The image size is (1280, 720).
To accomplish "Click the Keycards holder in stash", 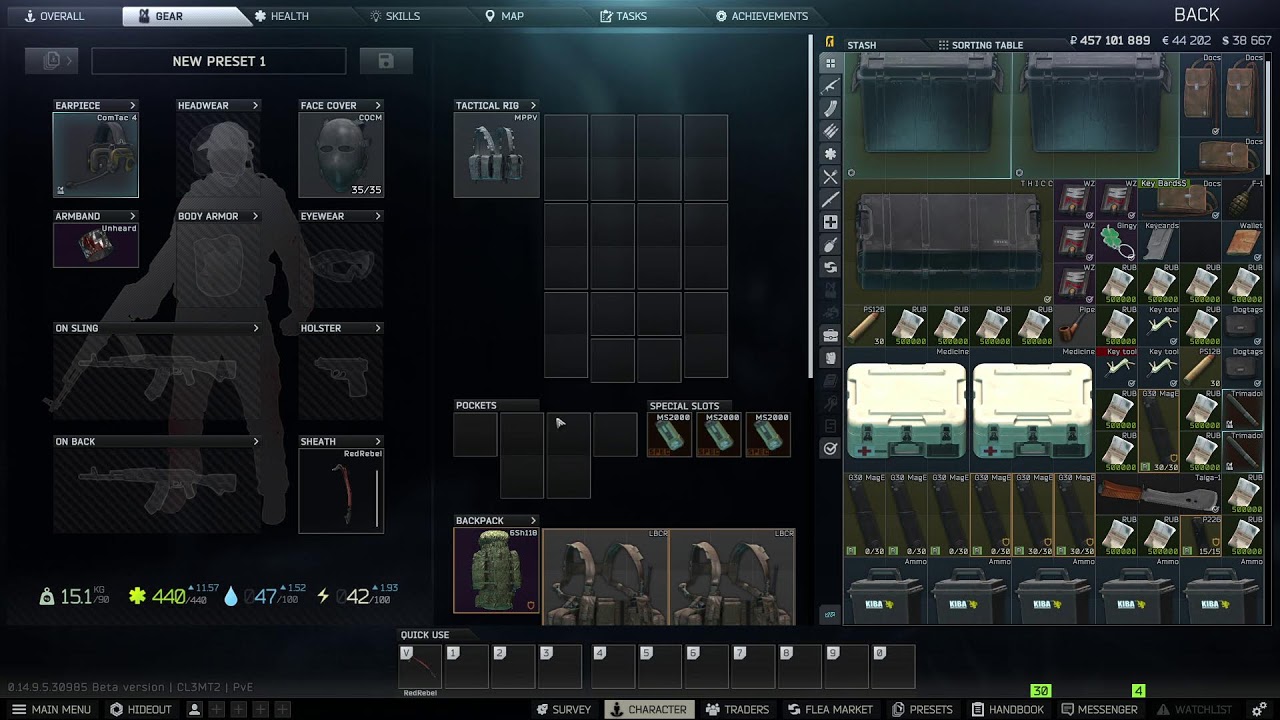I will [1160, 242].
